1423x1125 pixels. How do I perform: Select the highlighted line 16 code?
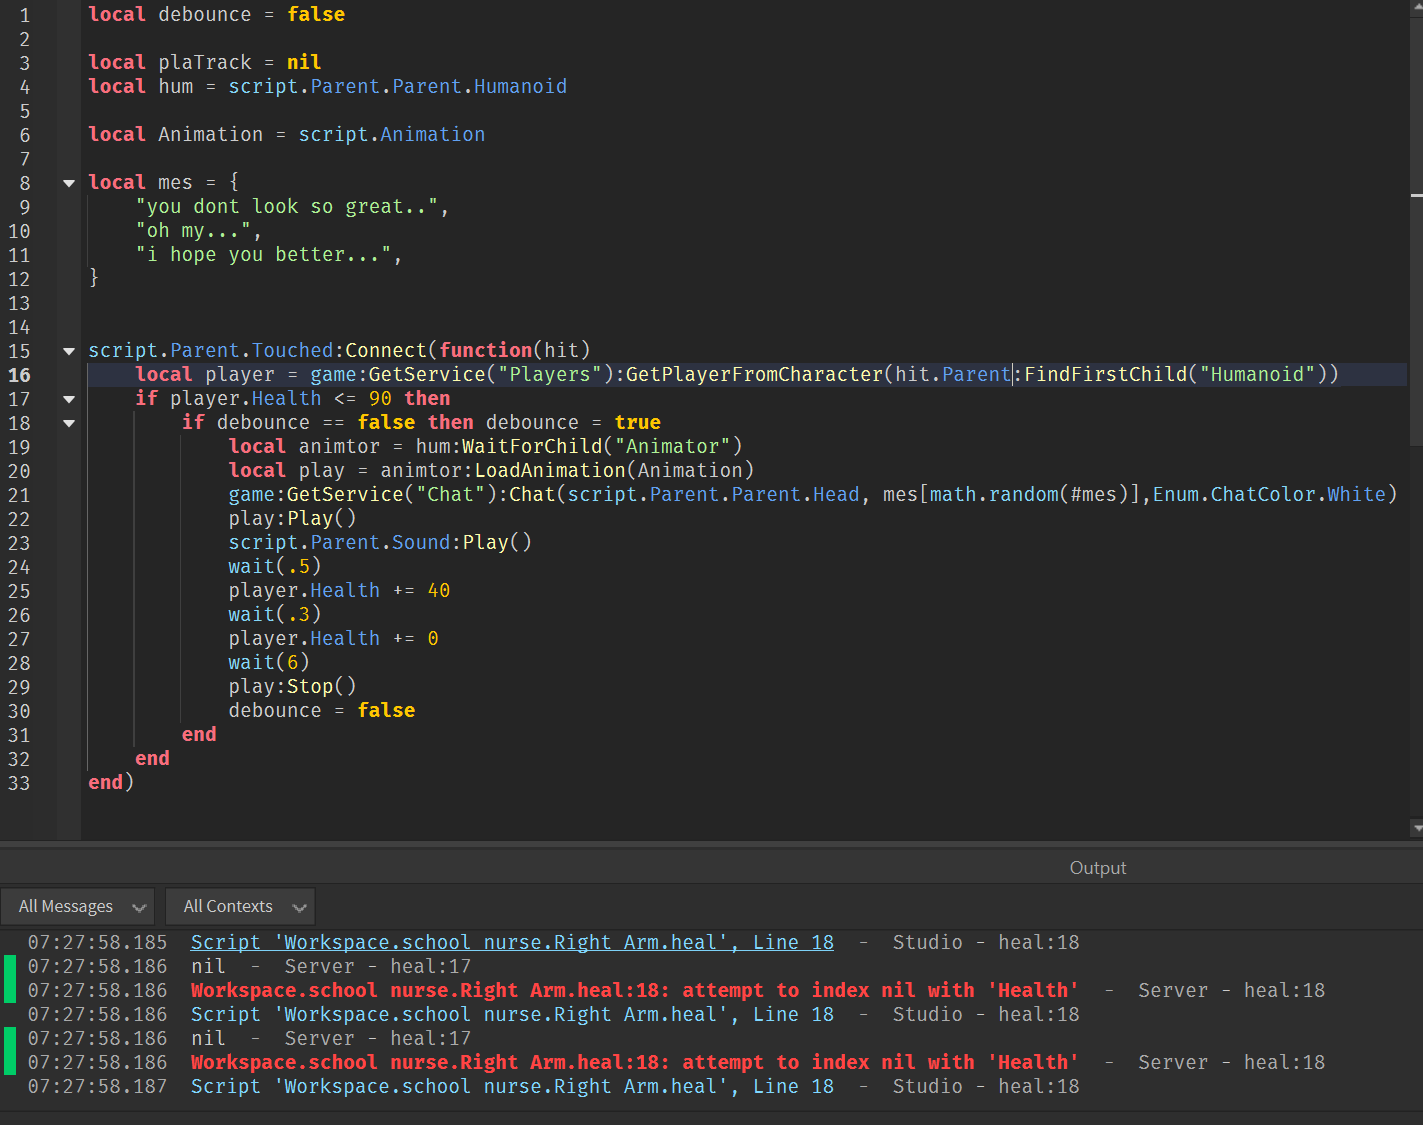pyautogui.click(x=700, y=374)
